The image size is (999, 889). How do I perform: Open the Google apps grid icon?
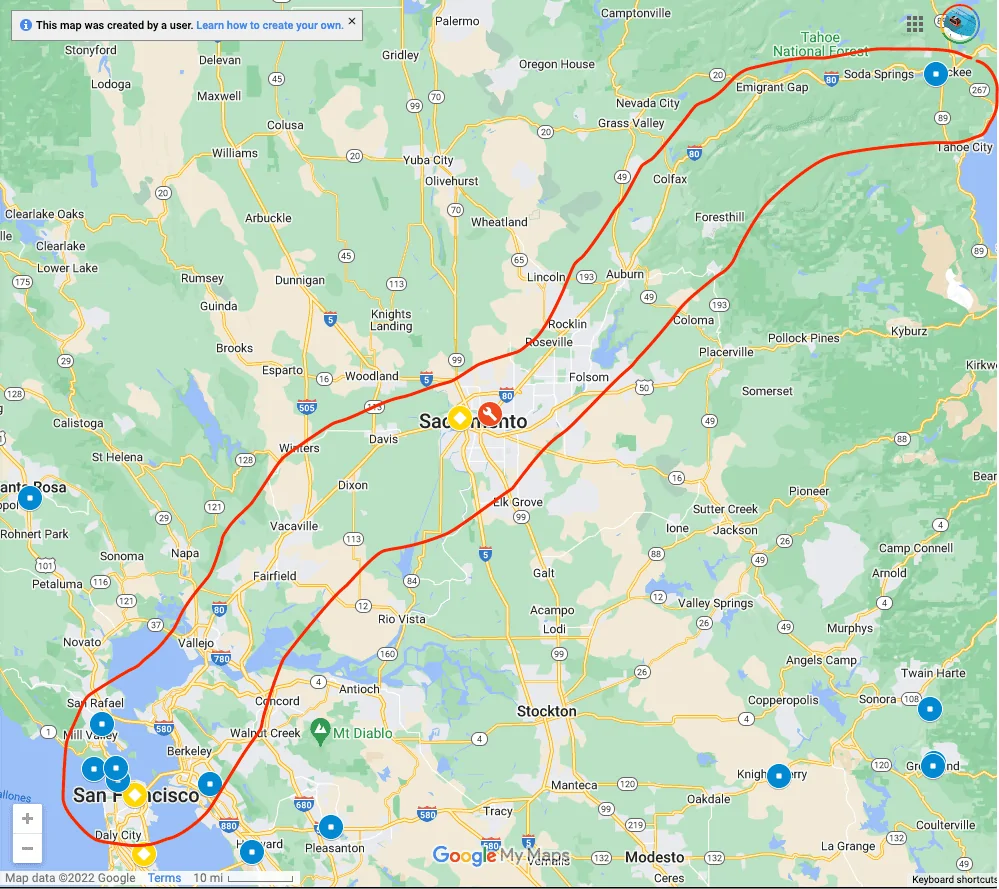click(x=914, y=25)
